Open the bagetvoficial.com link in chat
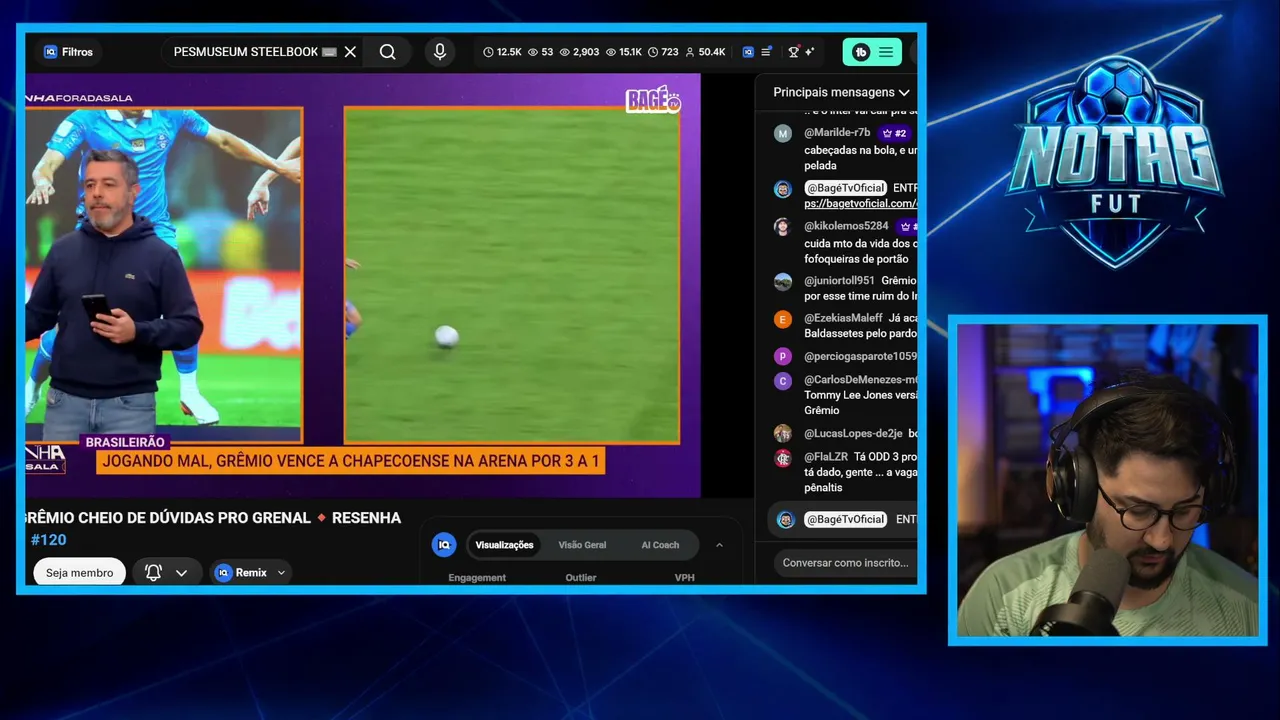Image resolution: width=1280 pixels, height=720 pixels. pyautogui.click(x=860, y=203)
